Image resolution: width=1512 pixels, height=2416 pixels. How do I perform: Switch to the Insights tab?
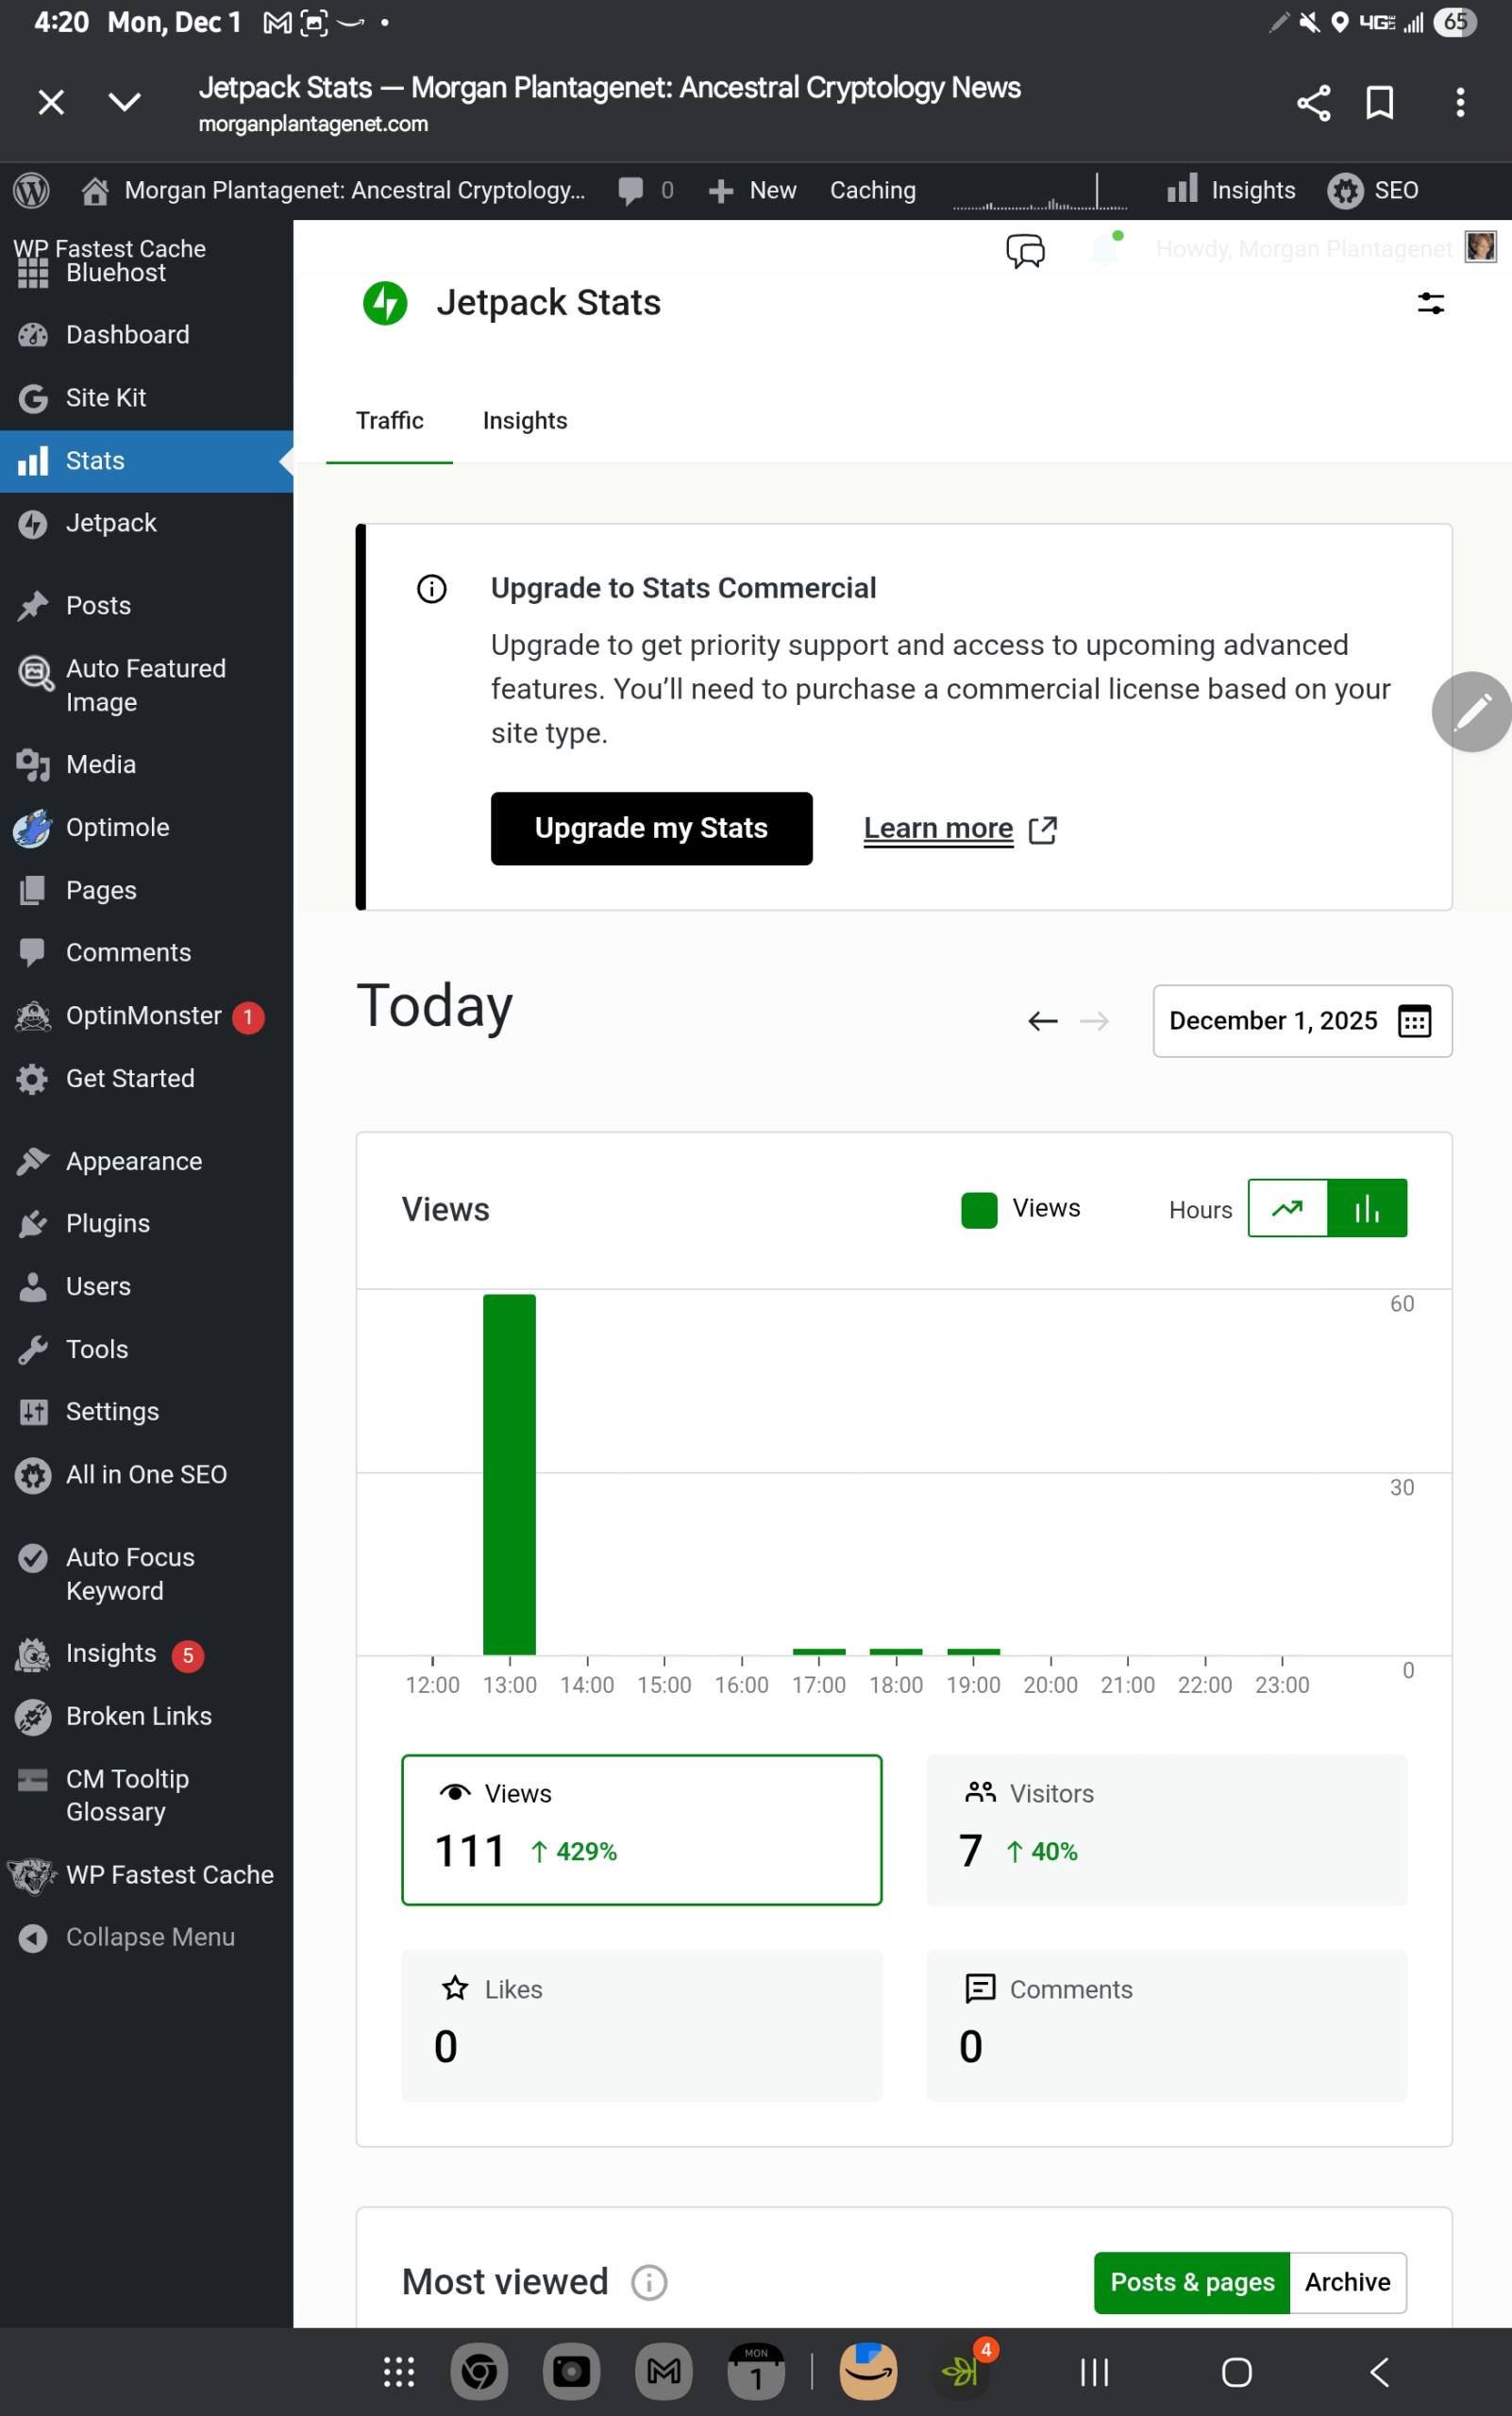pyautogui.click(x=525, y=421)
